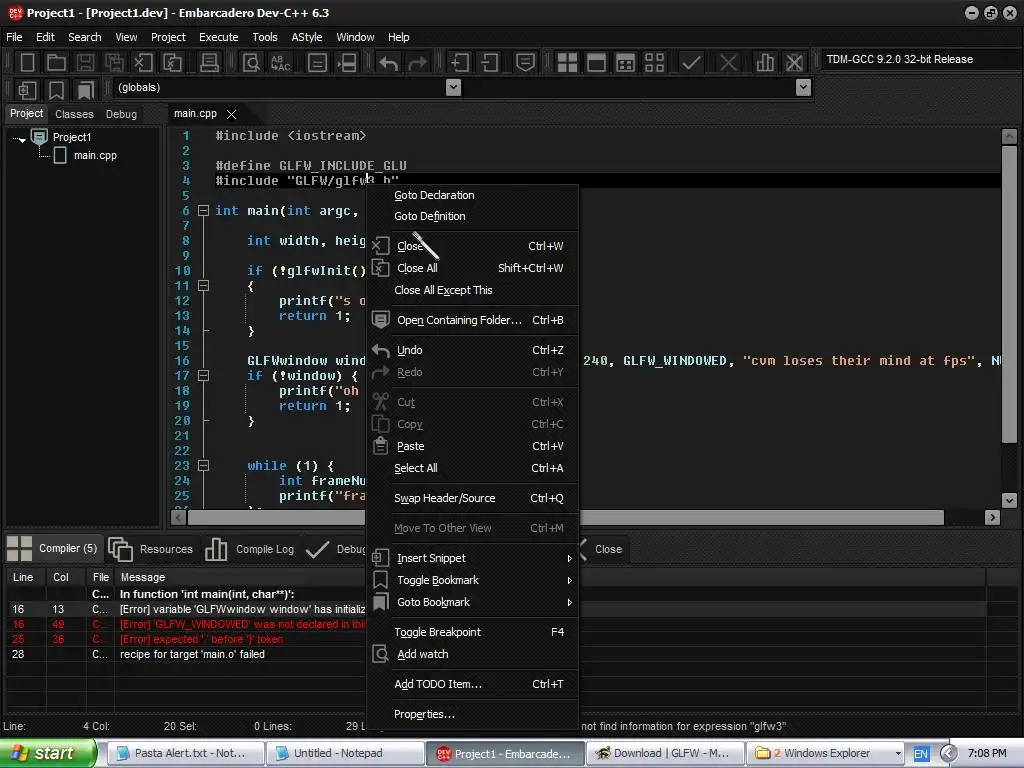
Task: Open the Resources bottom tab
Action: point(151,549)
